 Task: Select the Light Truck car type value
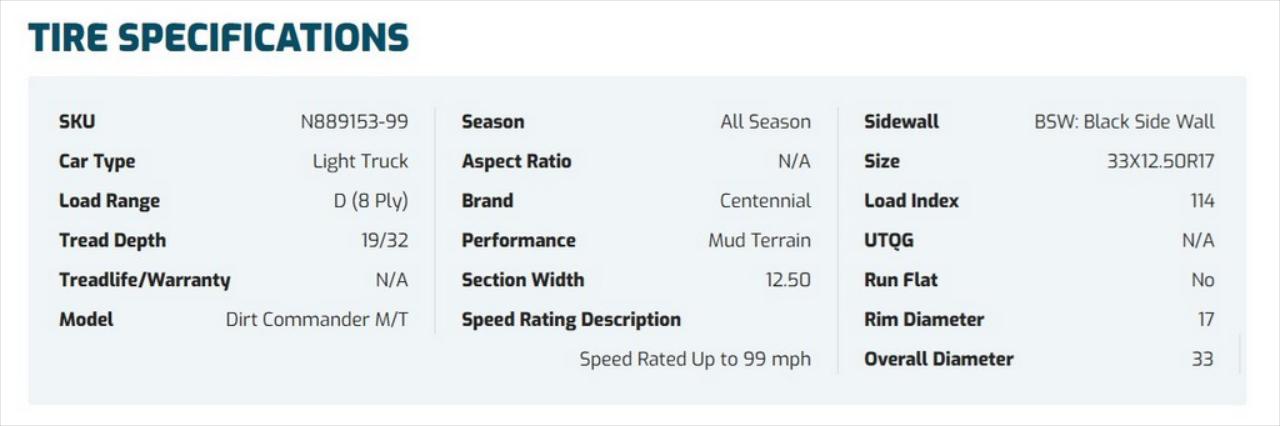point(360,161)
